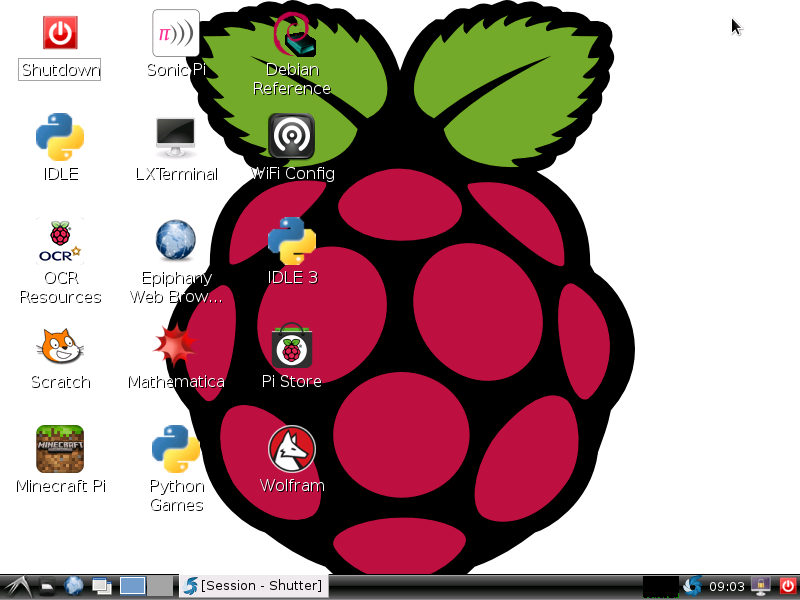Select the WiFi Config icon
Screen dimensions: 800x600
pos(291,136)
